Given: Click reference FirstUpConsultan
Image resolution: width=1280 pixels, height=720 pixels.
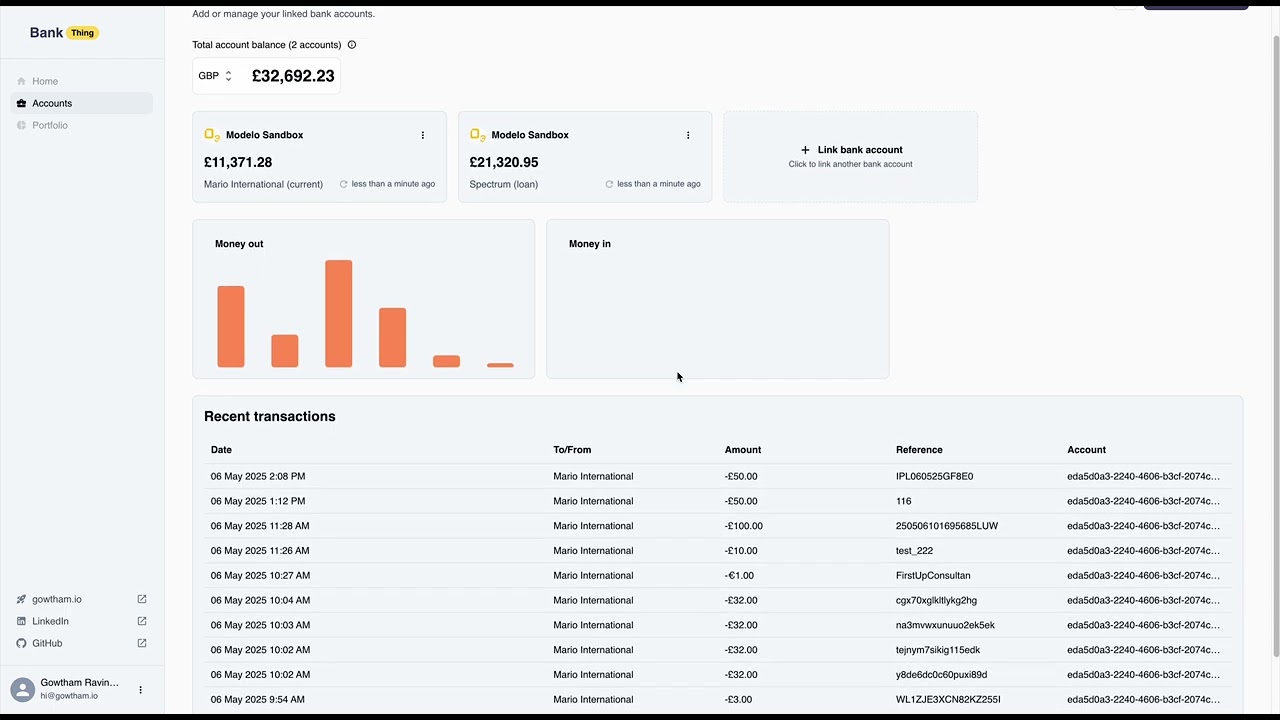Looking at the screenshot, I should click(x=933, y=576).
